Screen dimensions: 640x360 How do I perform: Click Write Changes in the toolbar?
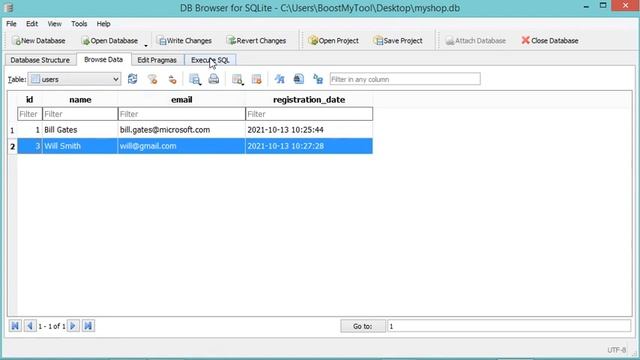pos(185,40)
